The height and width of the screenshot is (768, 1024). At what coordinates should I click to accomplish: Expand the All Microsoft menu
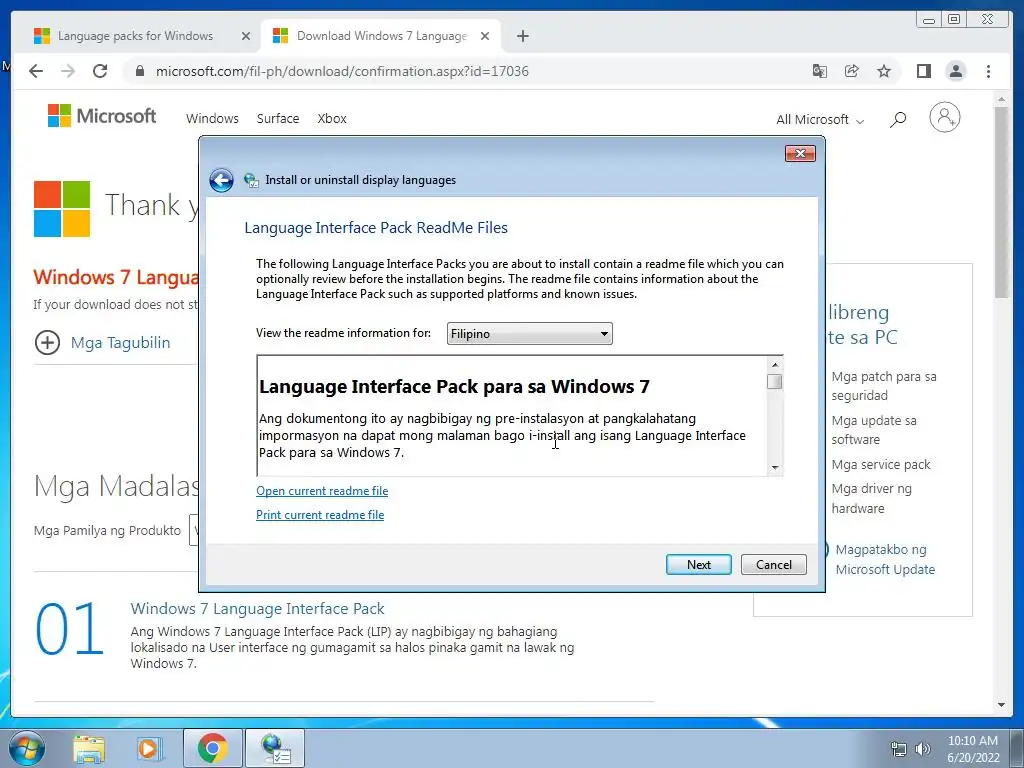[x=820, y=120]
